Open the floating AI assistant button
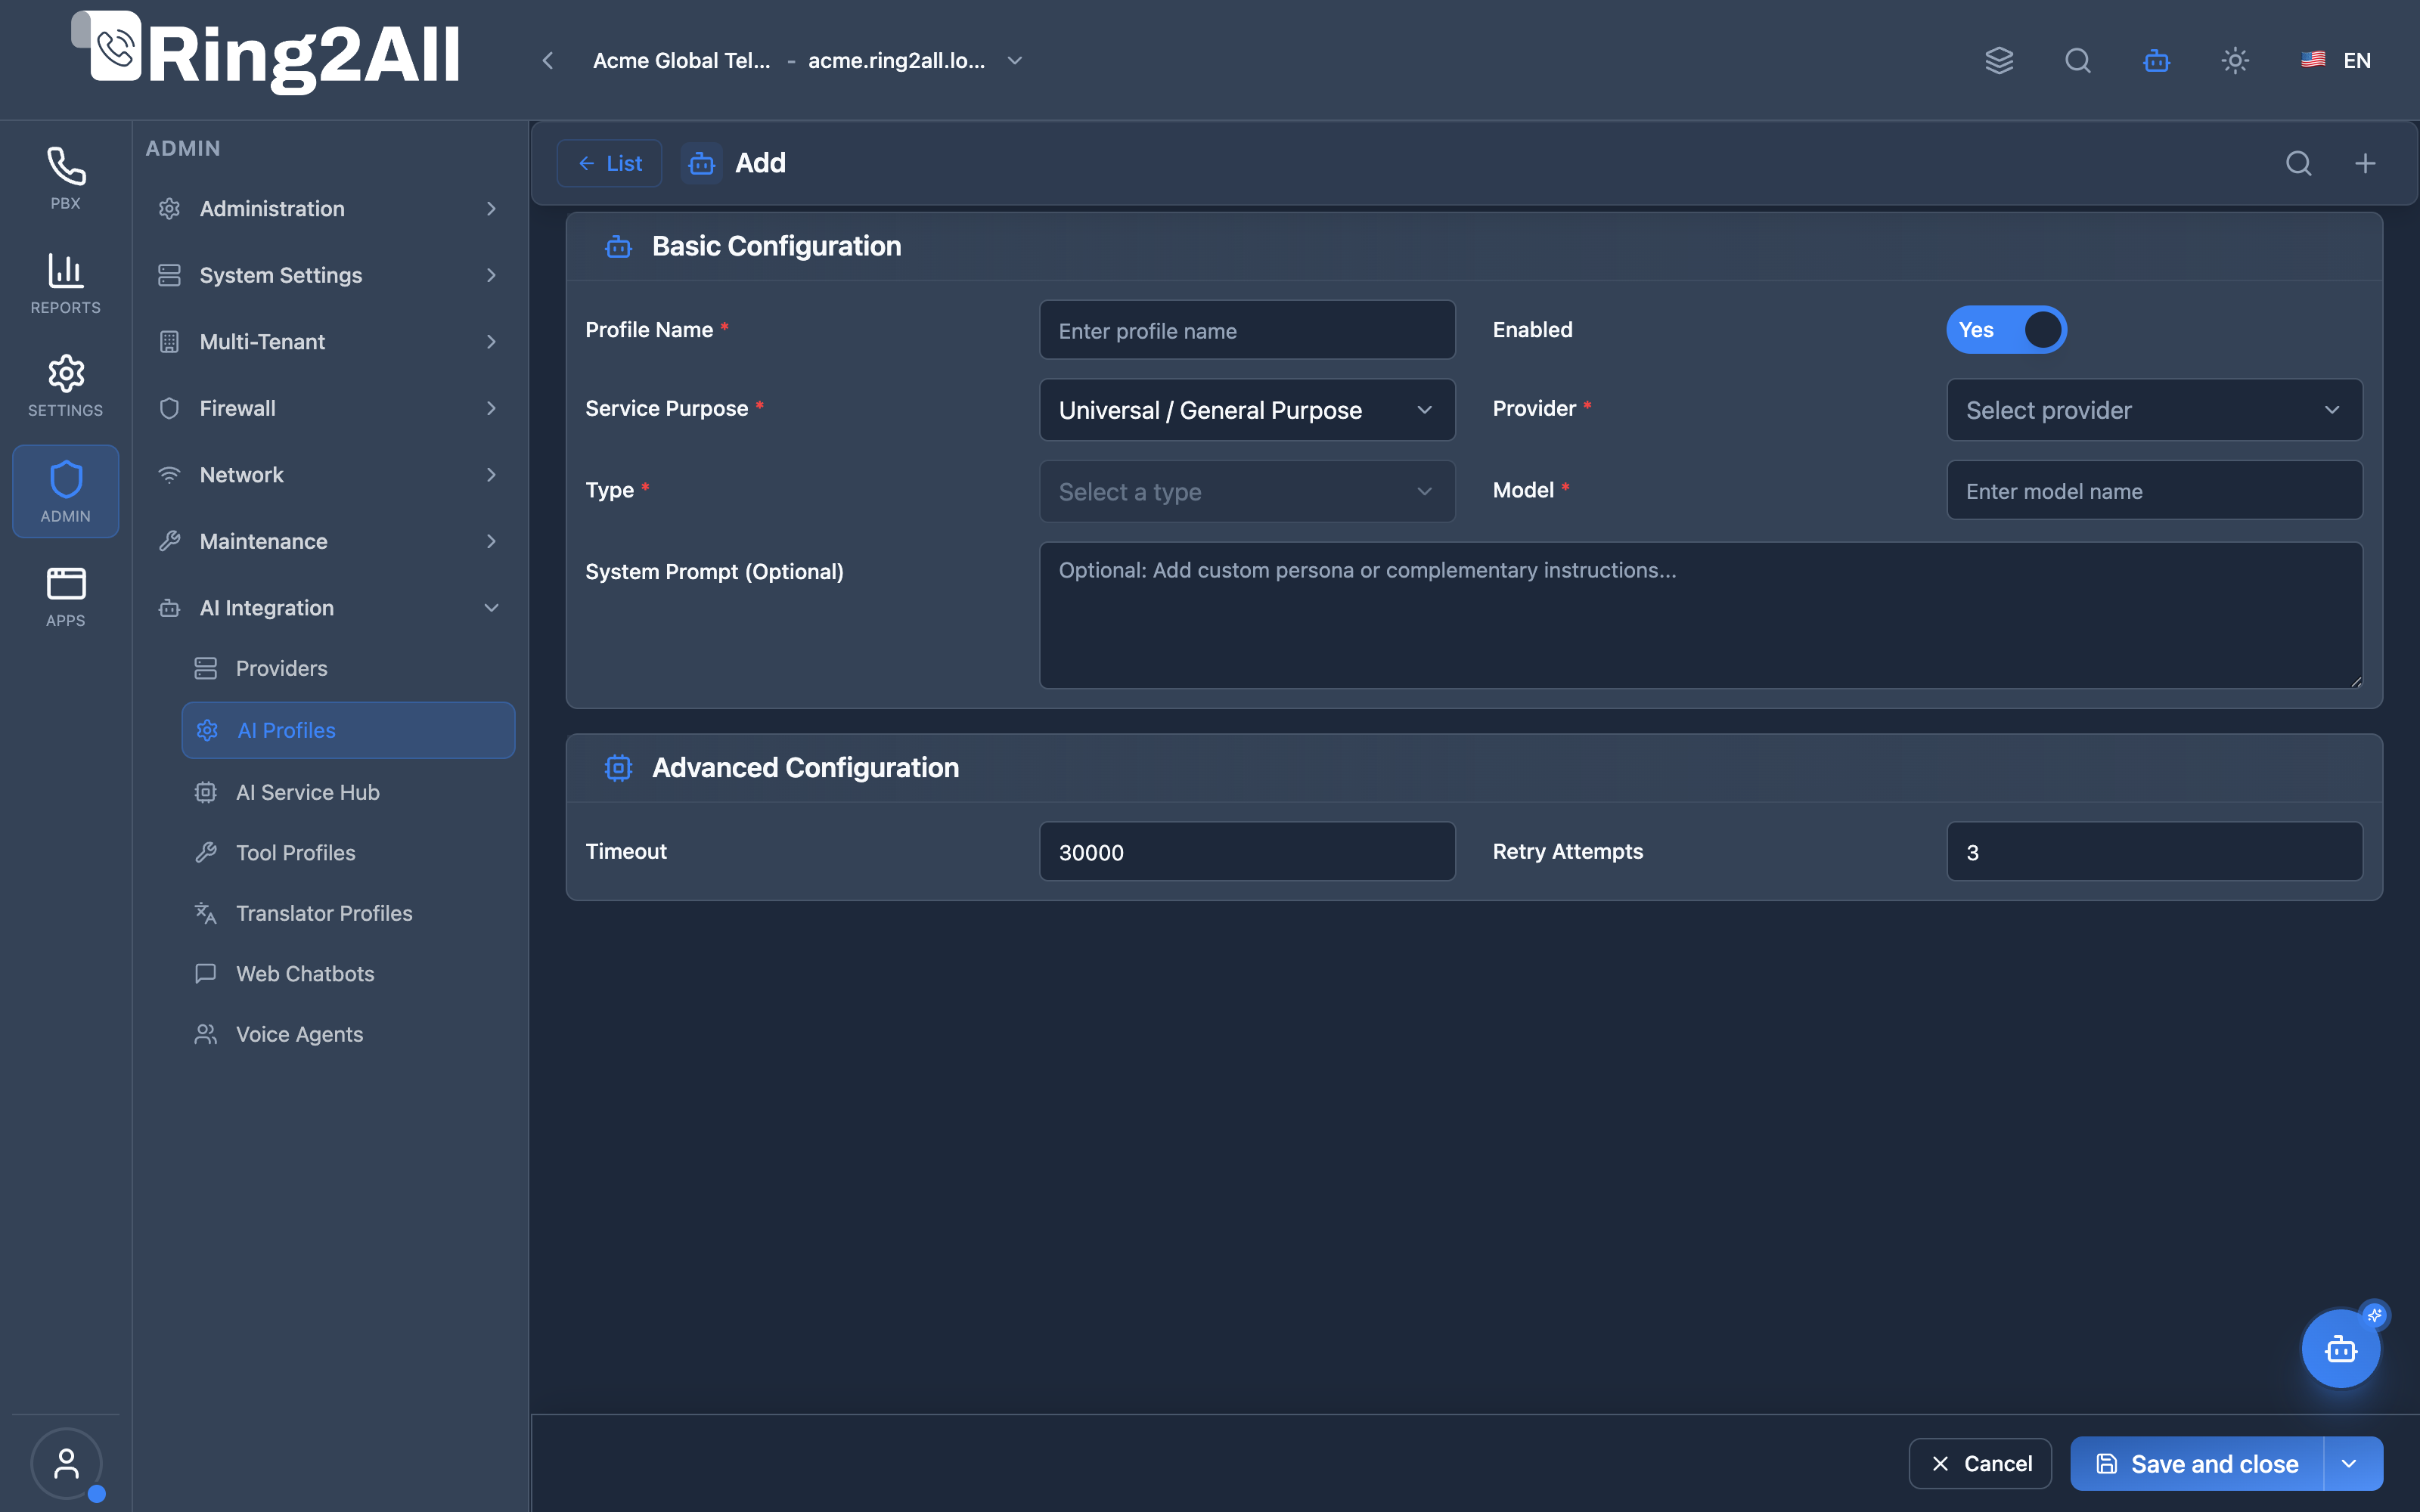Viewport: 2420px width, 1512px height. [2341, 1349]
